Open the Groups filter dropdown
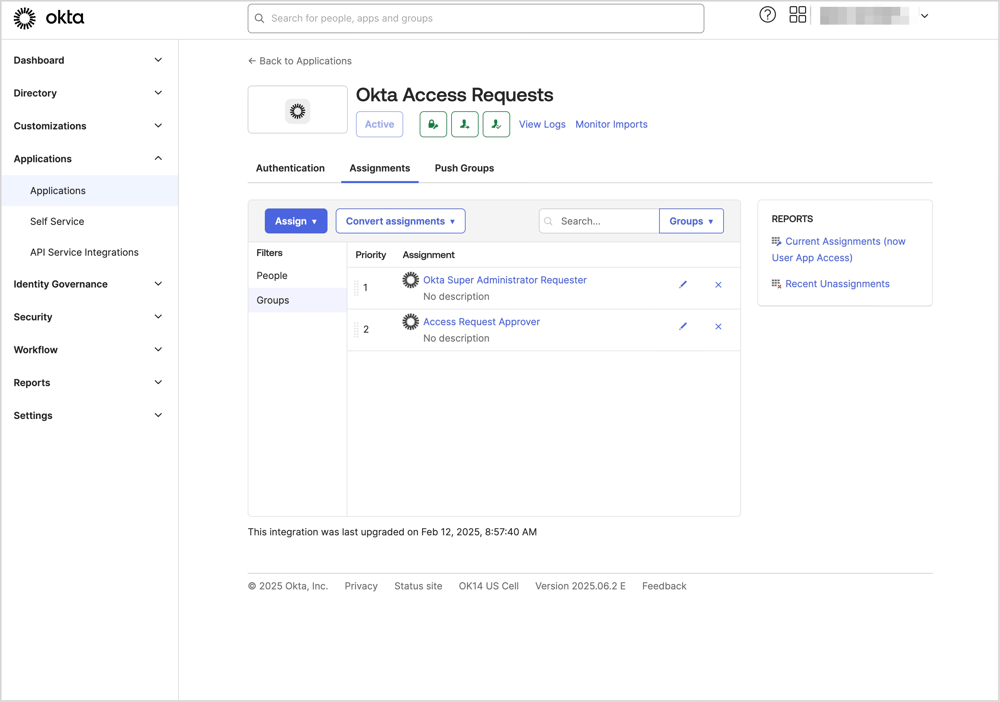The height and width of the screenshot is (702, 1000). tap(691, 221)
